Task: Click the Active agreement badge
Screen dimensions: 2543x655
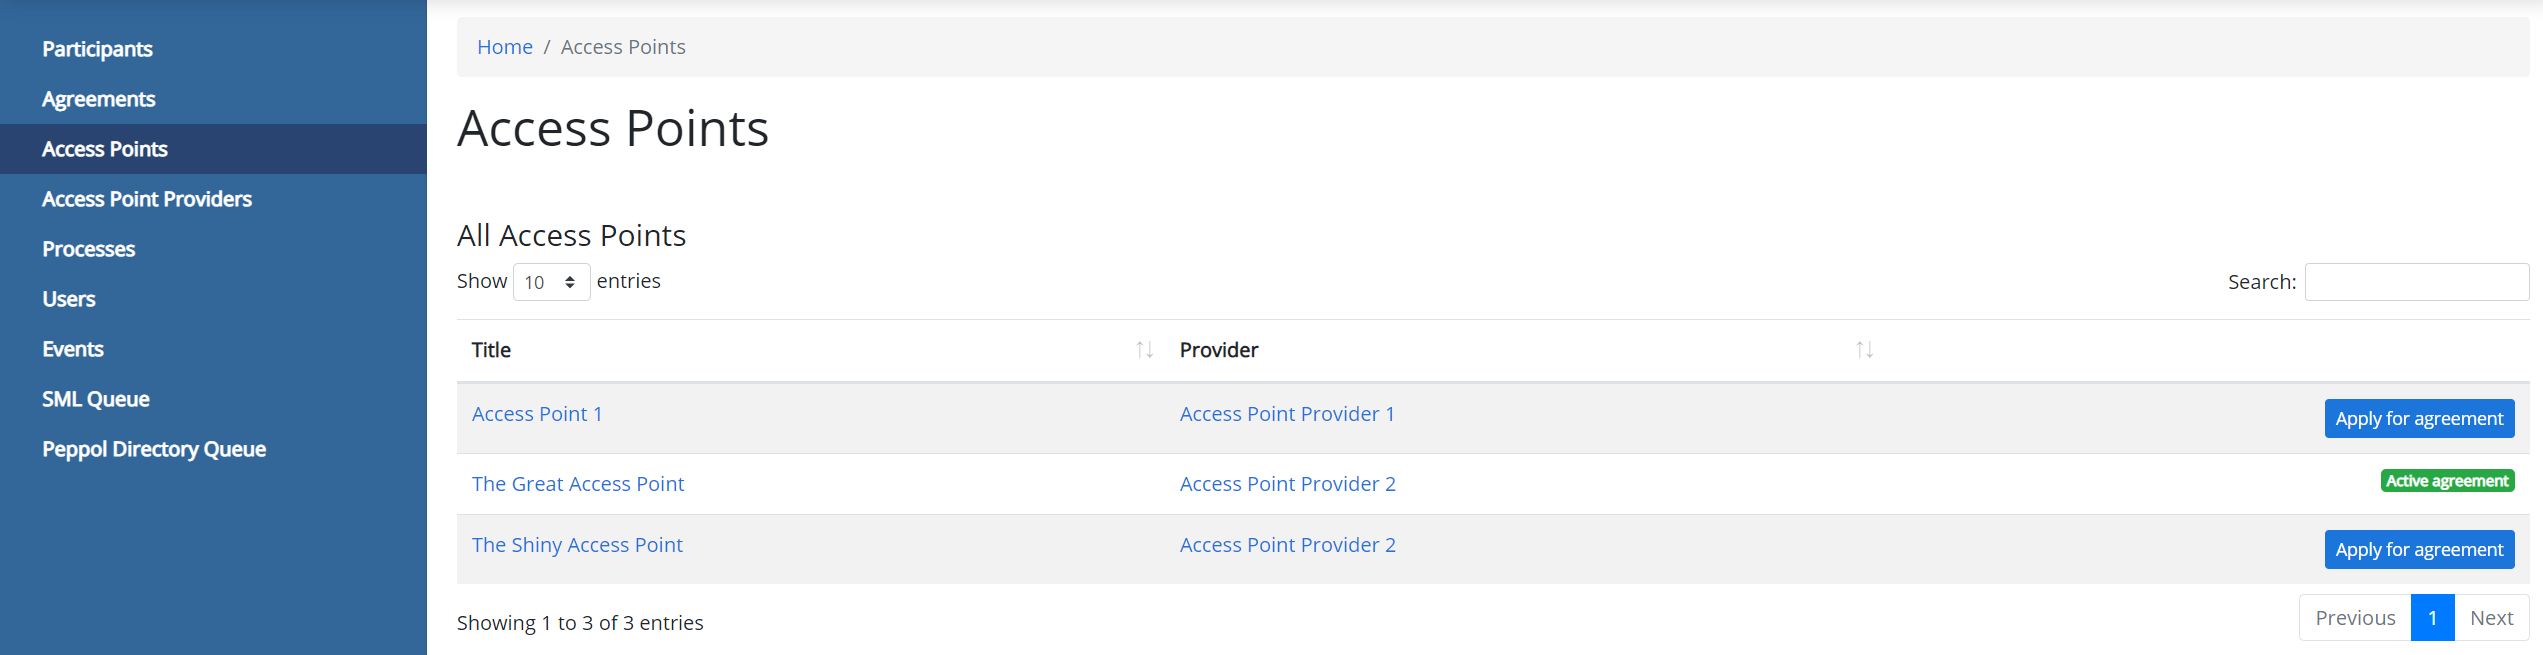Action: coord(2446,481)
